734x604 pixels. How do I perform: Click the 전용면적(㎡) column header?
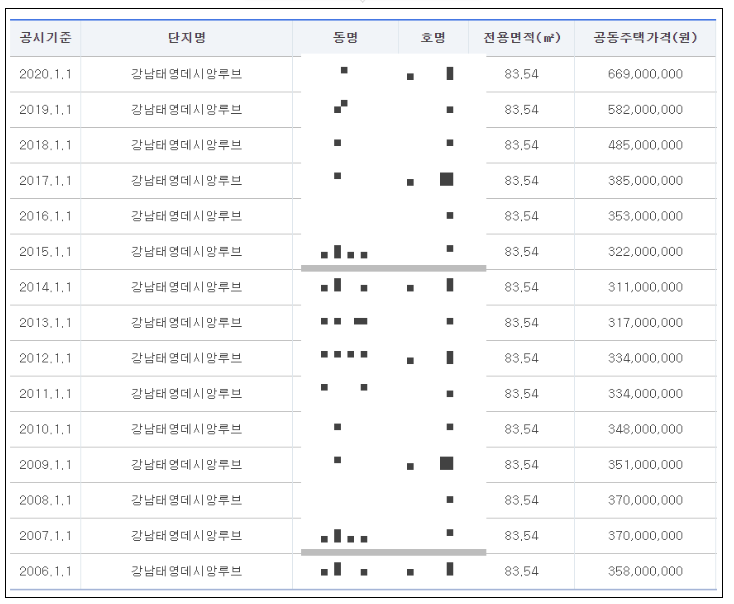tap(521, 37)
